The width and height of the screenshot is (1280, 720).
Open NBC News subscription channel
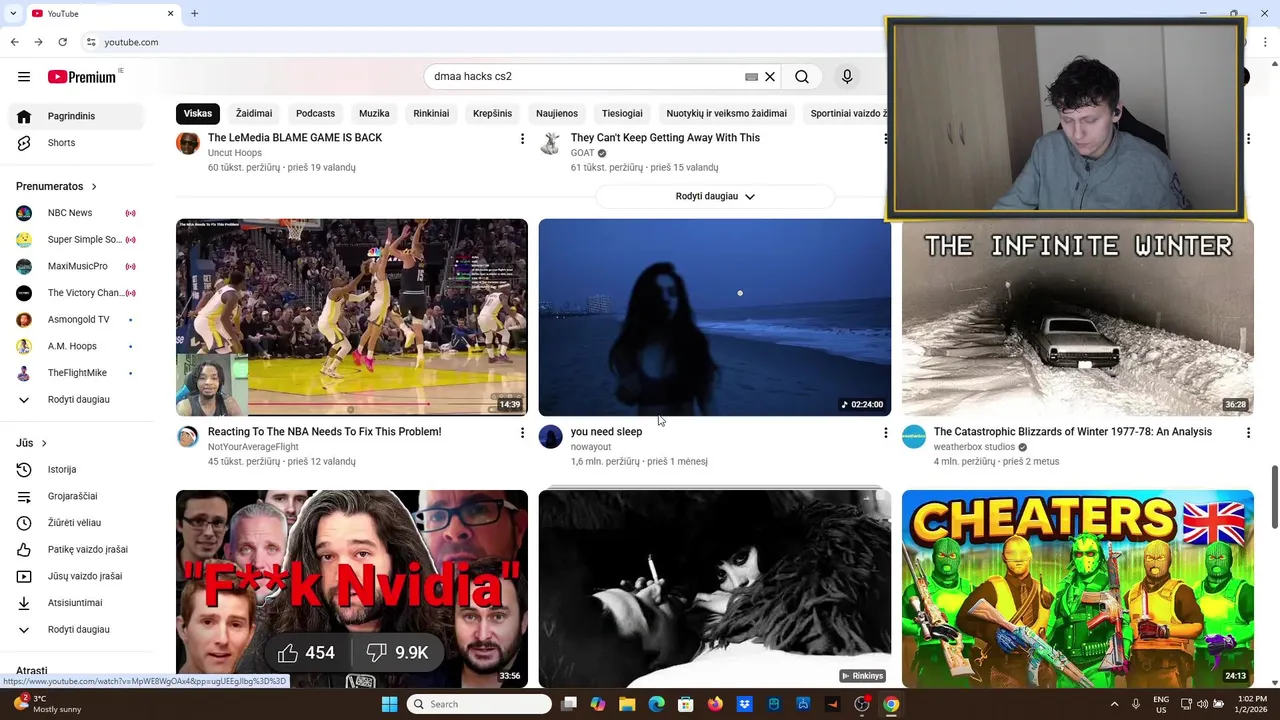pyautogui.click(x=76, y=213)
